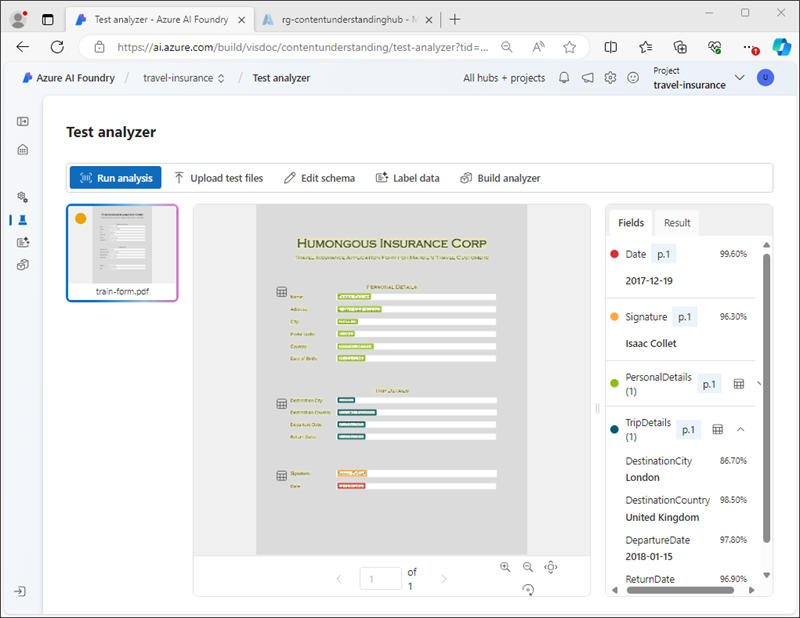Click the page number input box
The width and height of the screenshot is (800, 618).
(381, 579)
